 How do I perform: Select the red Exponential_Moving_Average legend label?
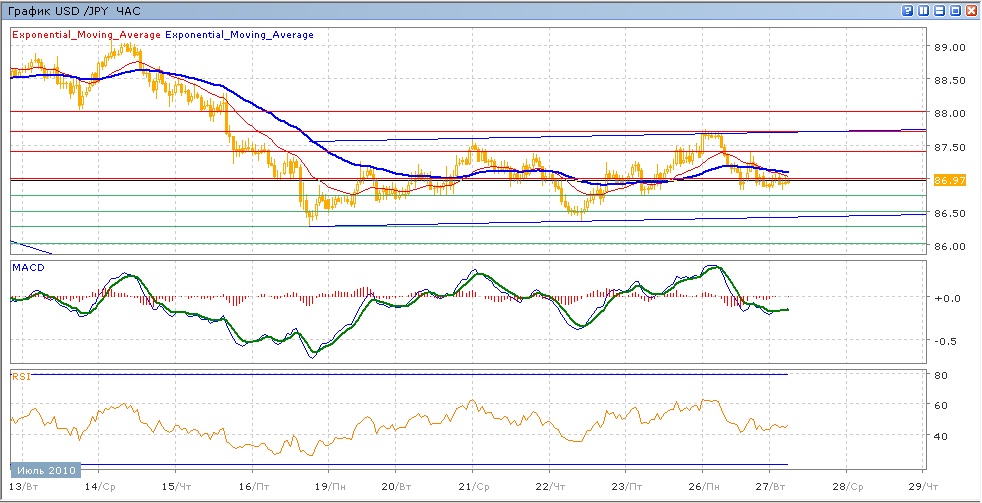click(x=85, y=35)
